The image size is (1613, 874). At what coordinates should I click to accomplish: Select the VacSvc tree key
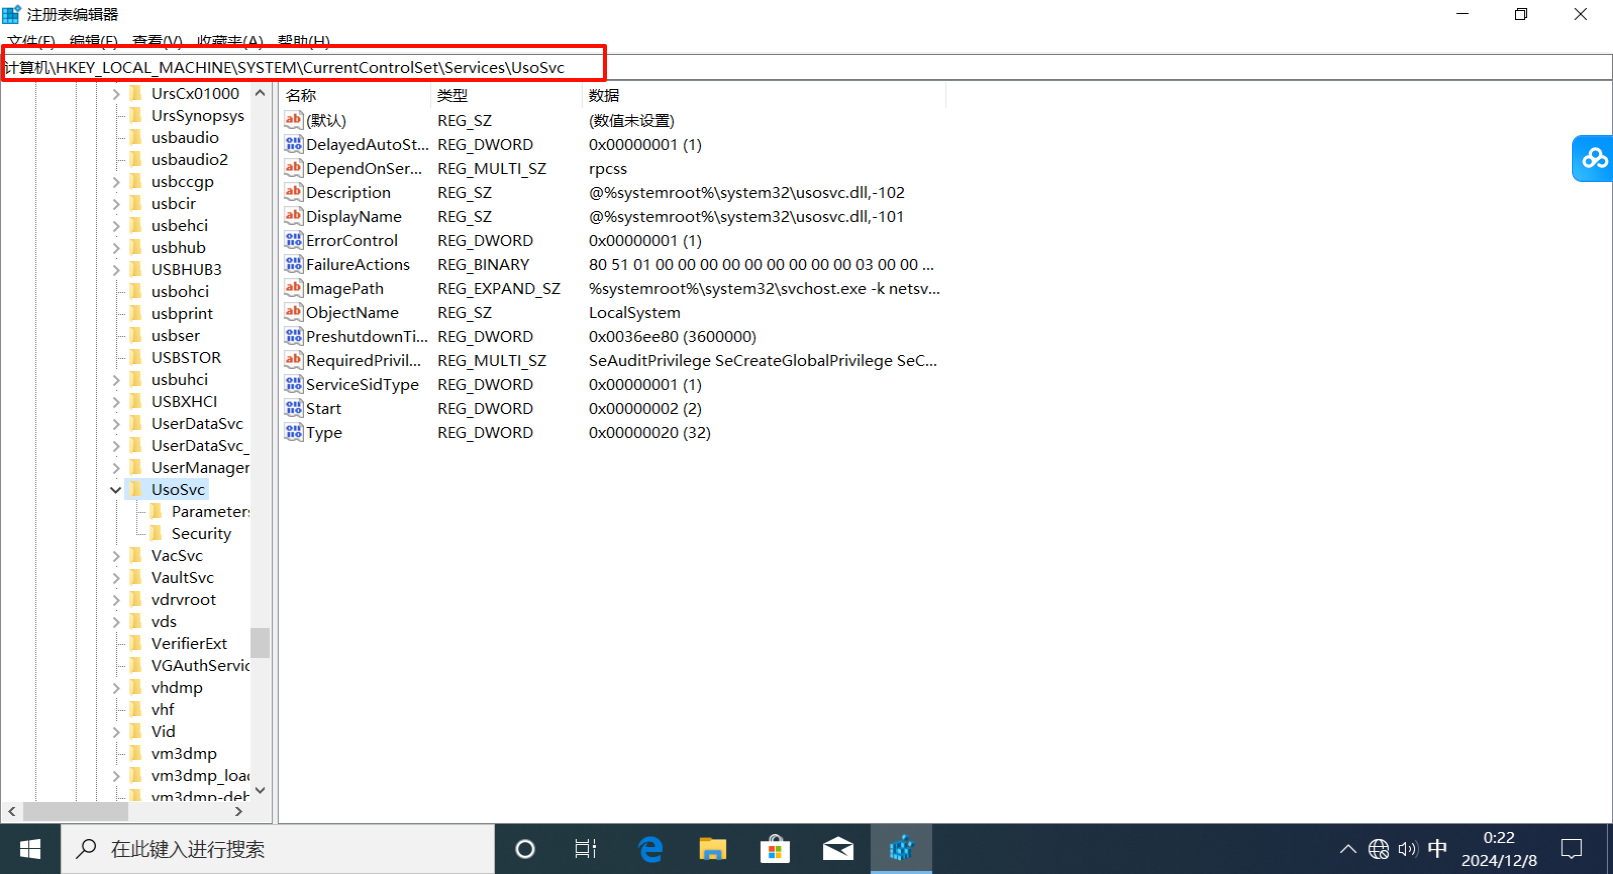177,555
